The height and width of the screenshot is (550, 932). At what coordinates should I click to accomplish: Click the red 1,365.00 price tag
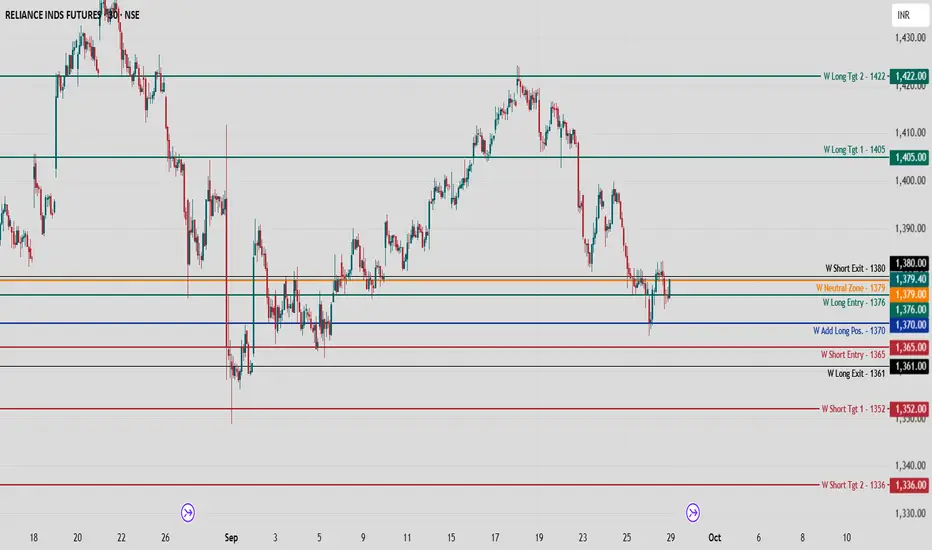909,347
